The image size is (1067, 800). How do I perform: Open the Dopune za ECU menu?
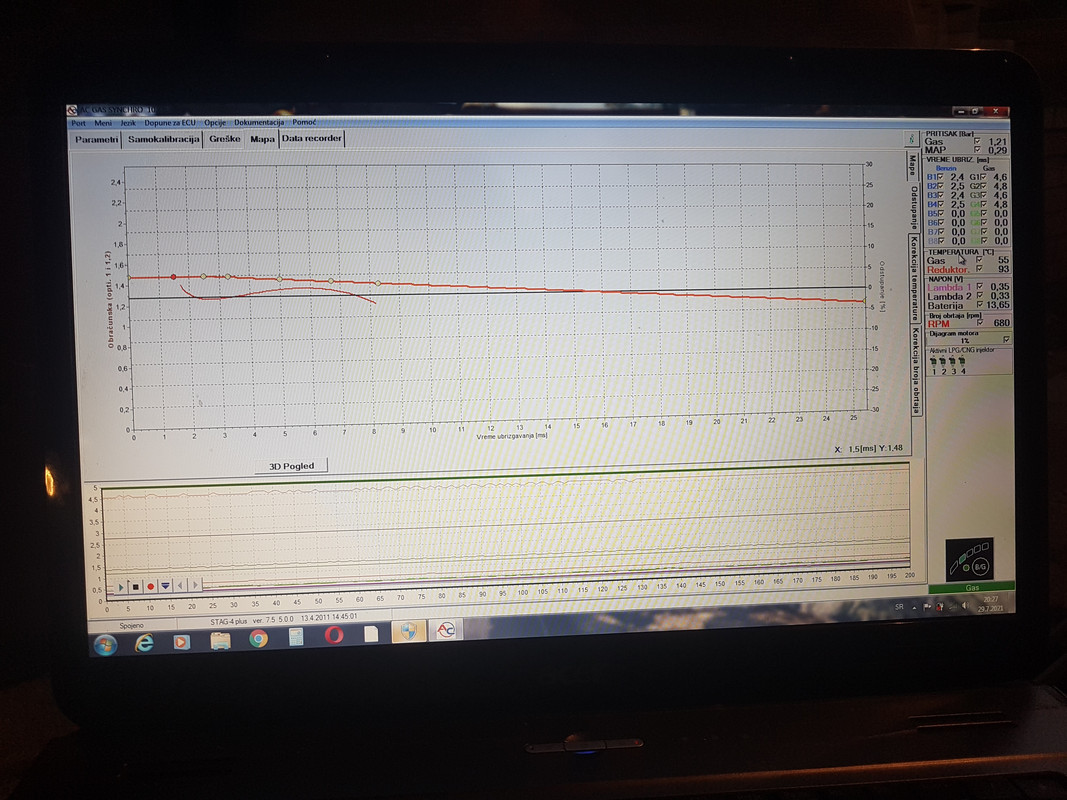(x=170, y=123)
